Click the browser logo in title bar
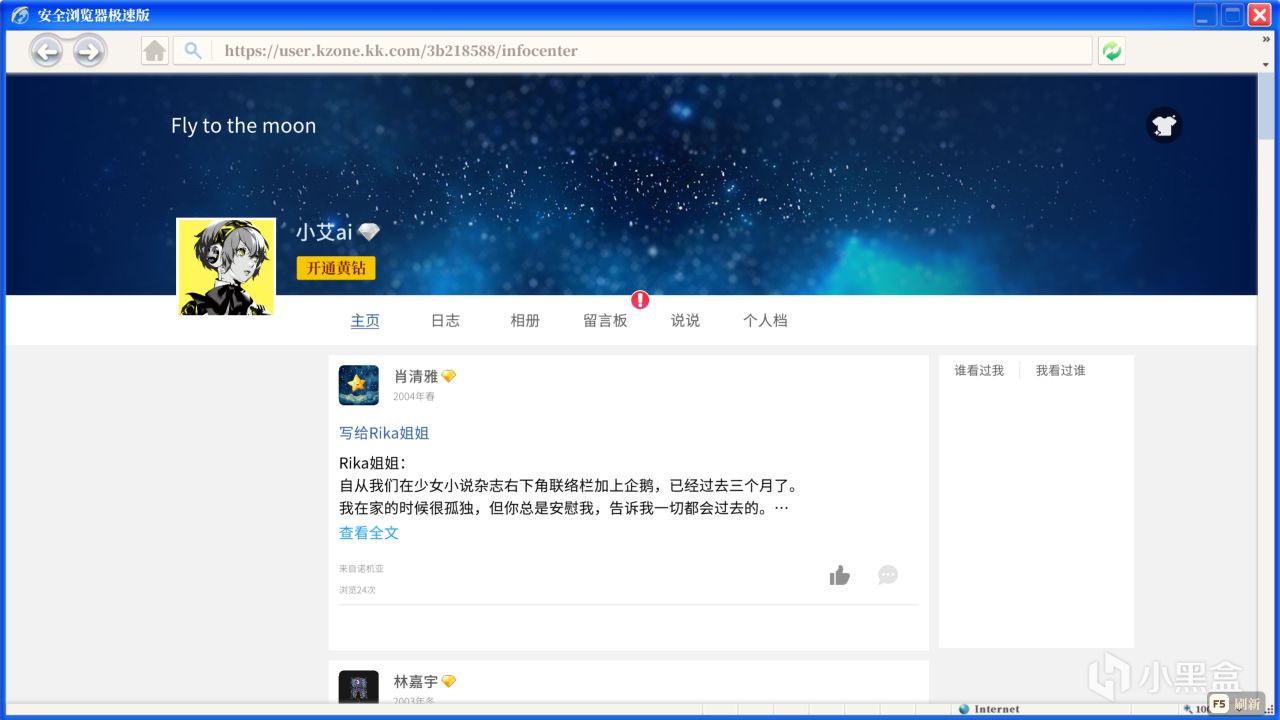The image size is (1280, 720). coord(20,15)
